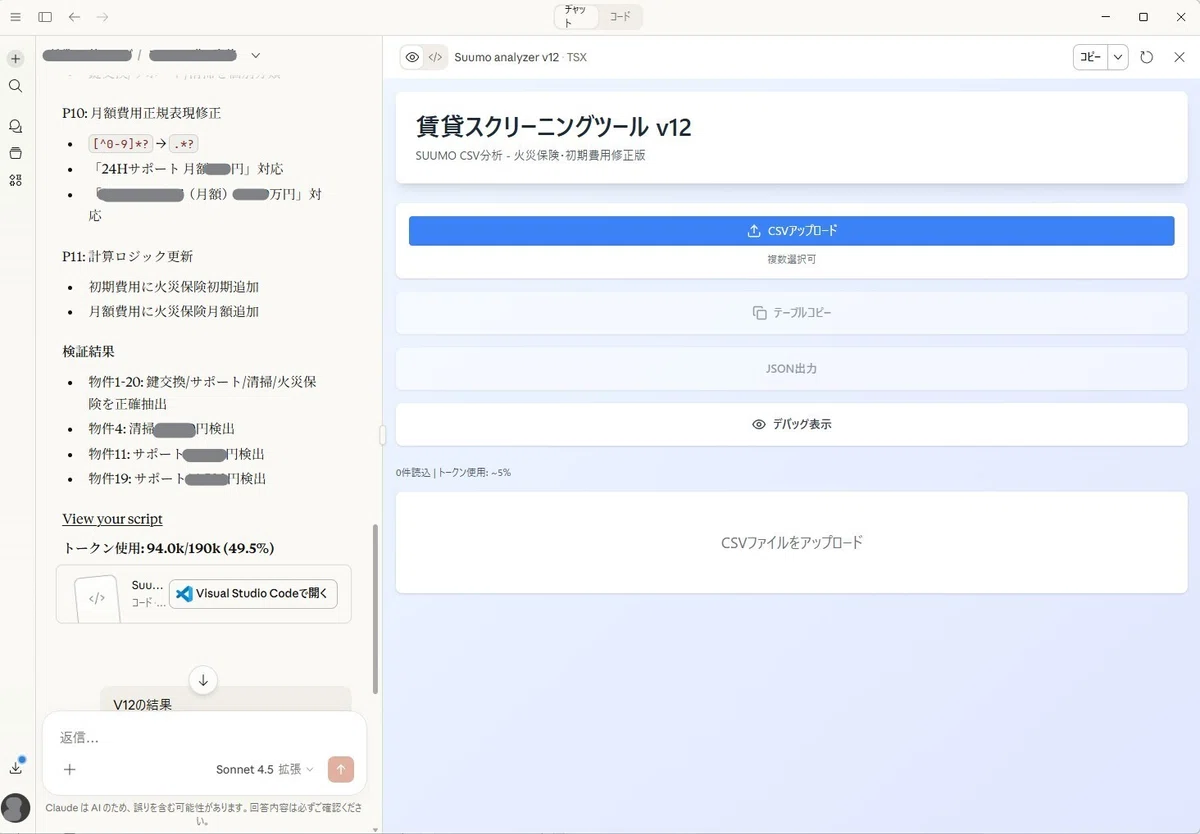The height and width of the screenshot is (834, 1200).
Task: Start a new chat with plus icon
Action: (15, 59)
